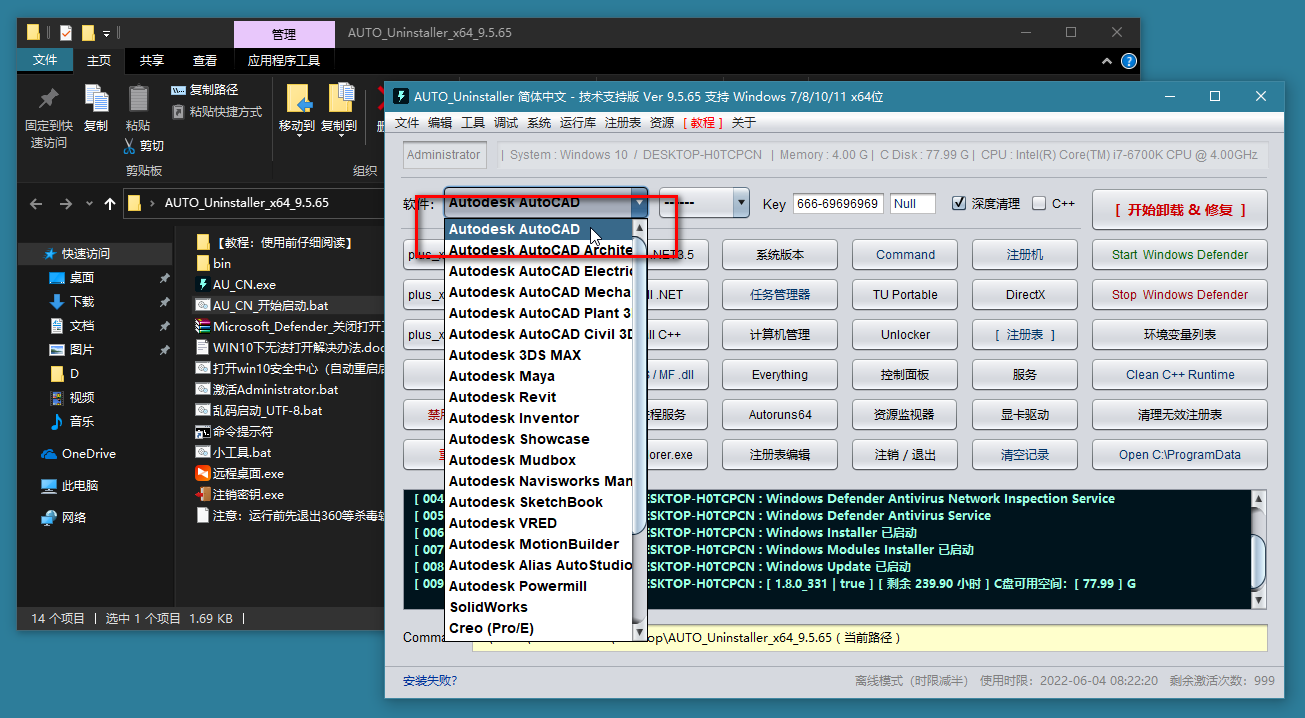Open 文件 menu in AUTO_Uninstaller

(407, 123)
